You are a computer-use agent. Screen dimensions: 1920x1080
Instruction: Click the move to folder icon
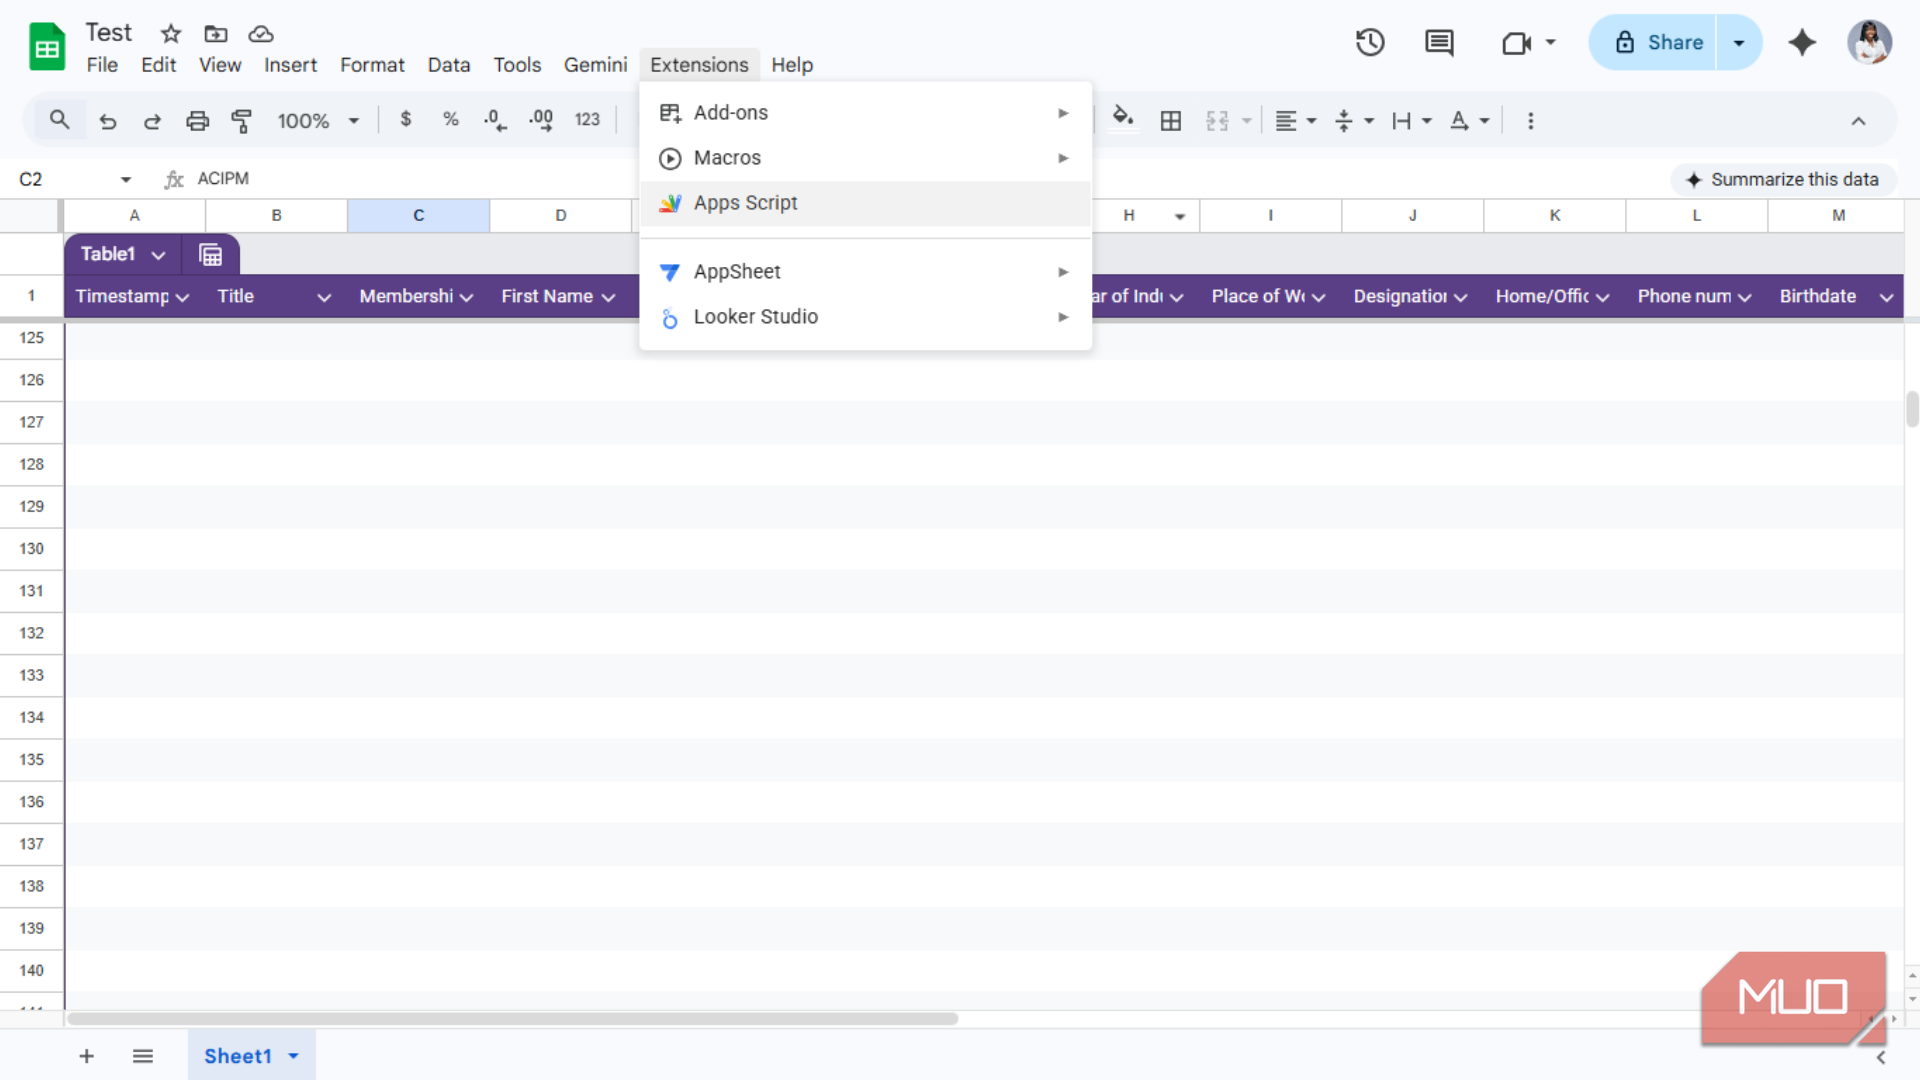[x=216, y=34]
